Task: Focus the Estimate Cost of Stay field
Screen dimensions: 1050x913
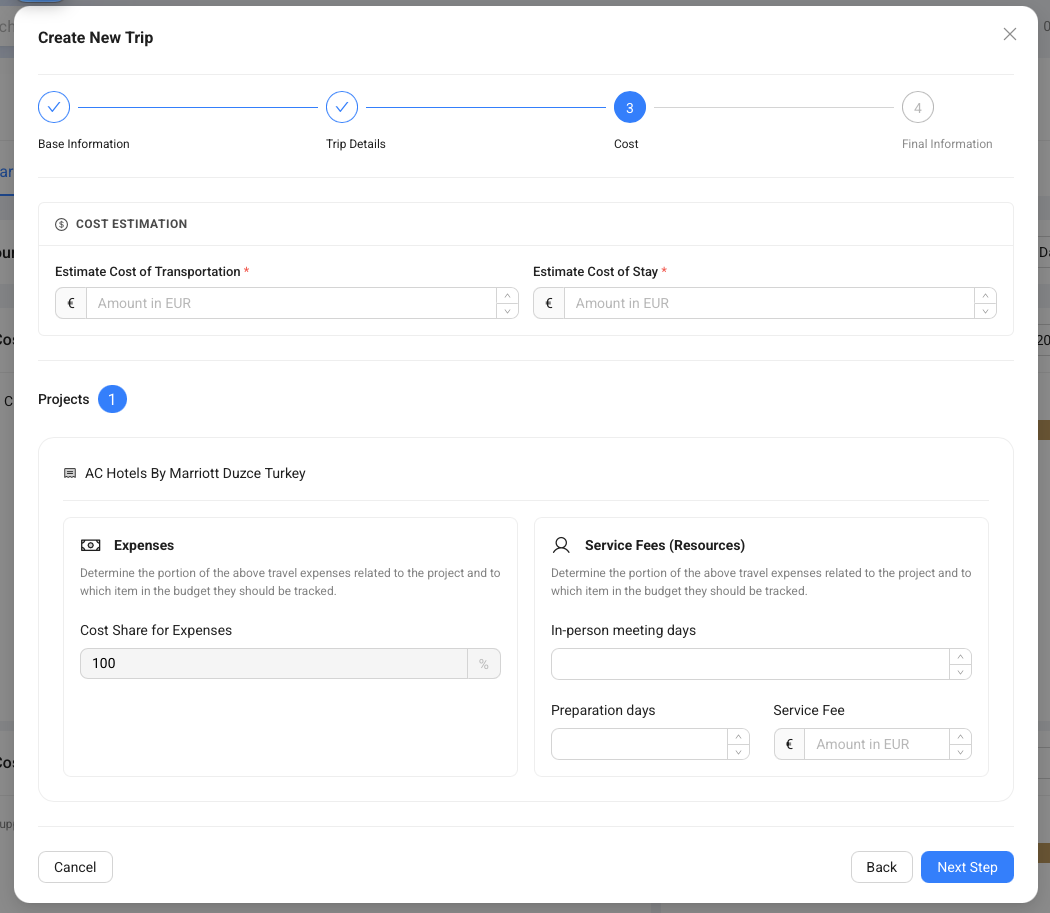Action: point(769,303)
